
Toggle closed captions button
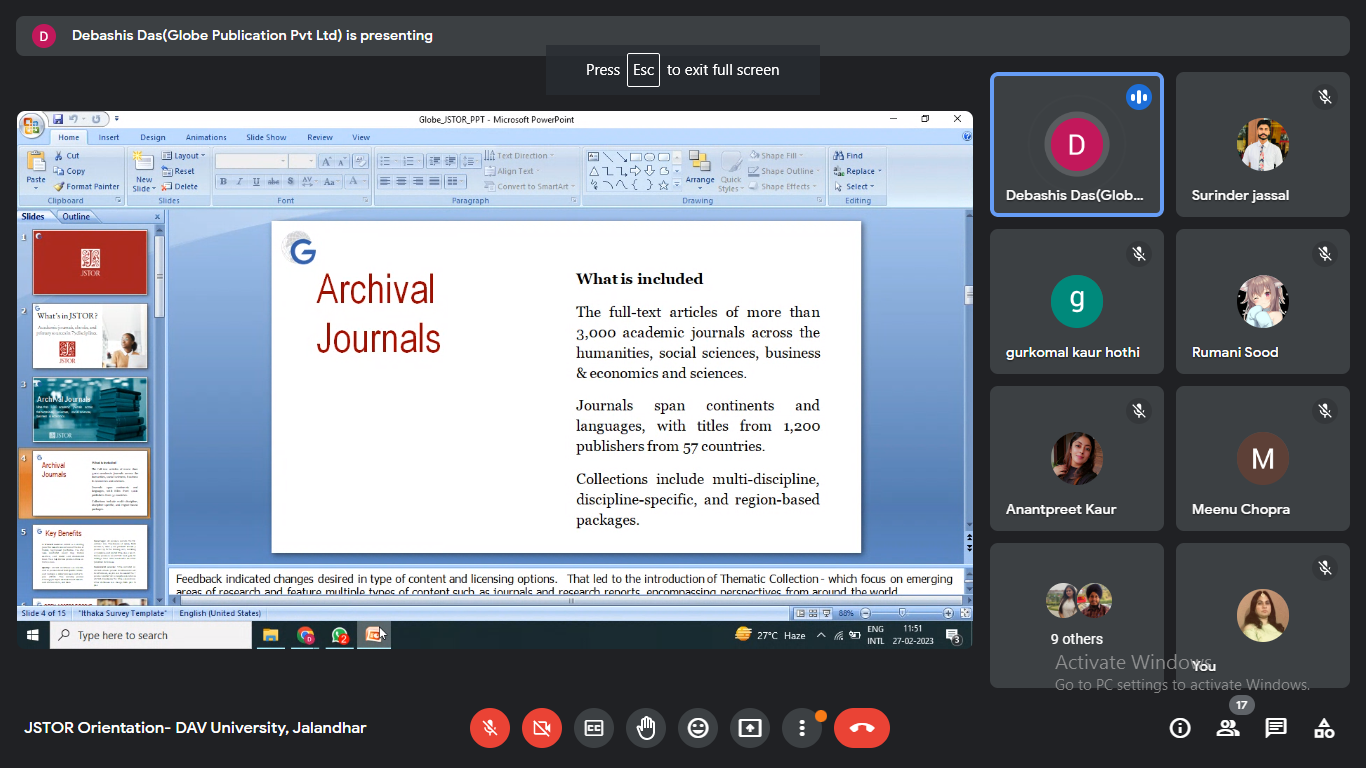[594, 729]
